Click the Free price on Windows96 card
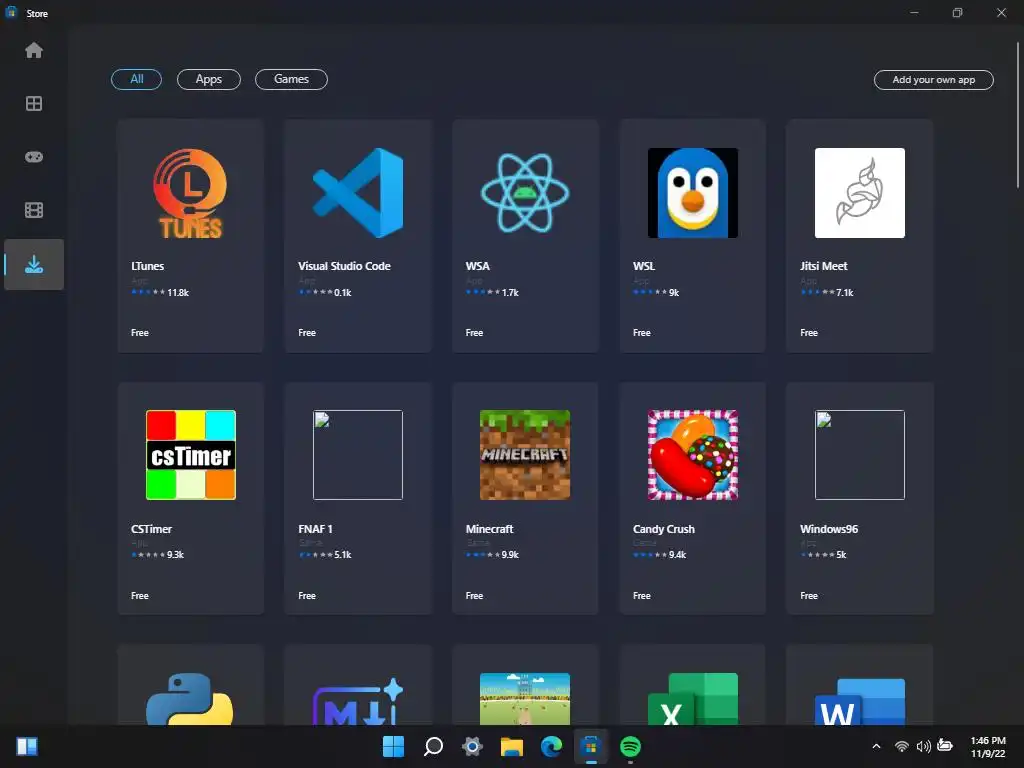The height and width of the screenshot is (768, 1024). [x=808, y=596]
